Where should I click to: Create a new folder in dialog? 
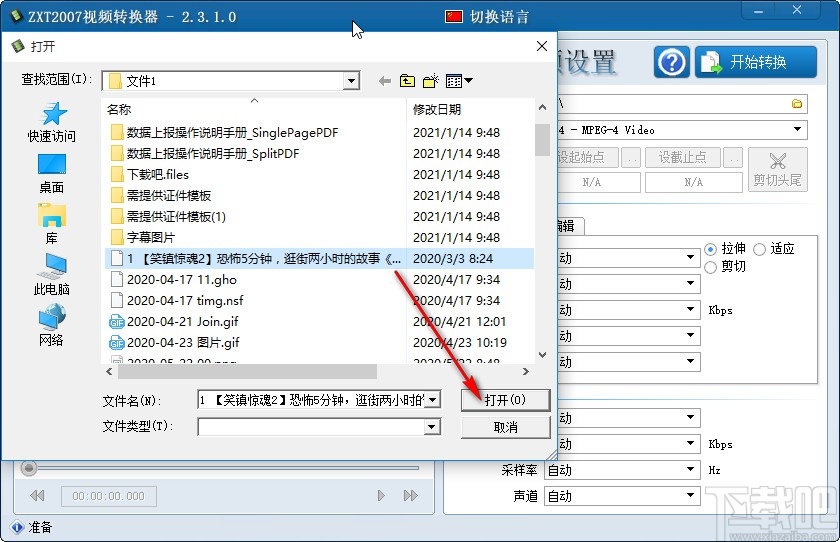coord(431,81)
